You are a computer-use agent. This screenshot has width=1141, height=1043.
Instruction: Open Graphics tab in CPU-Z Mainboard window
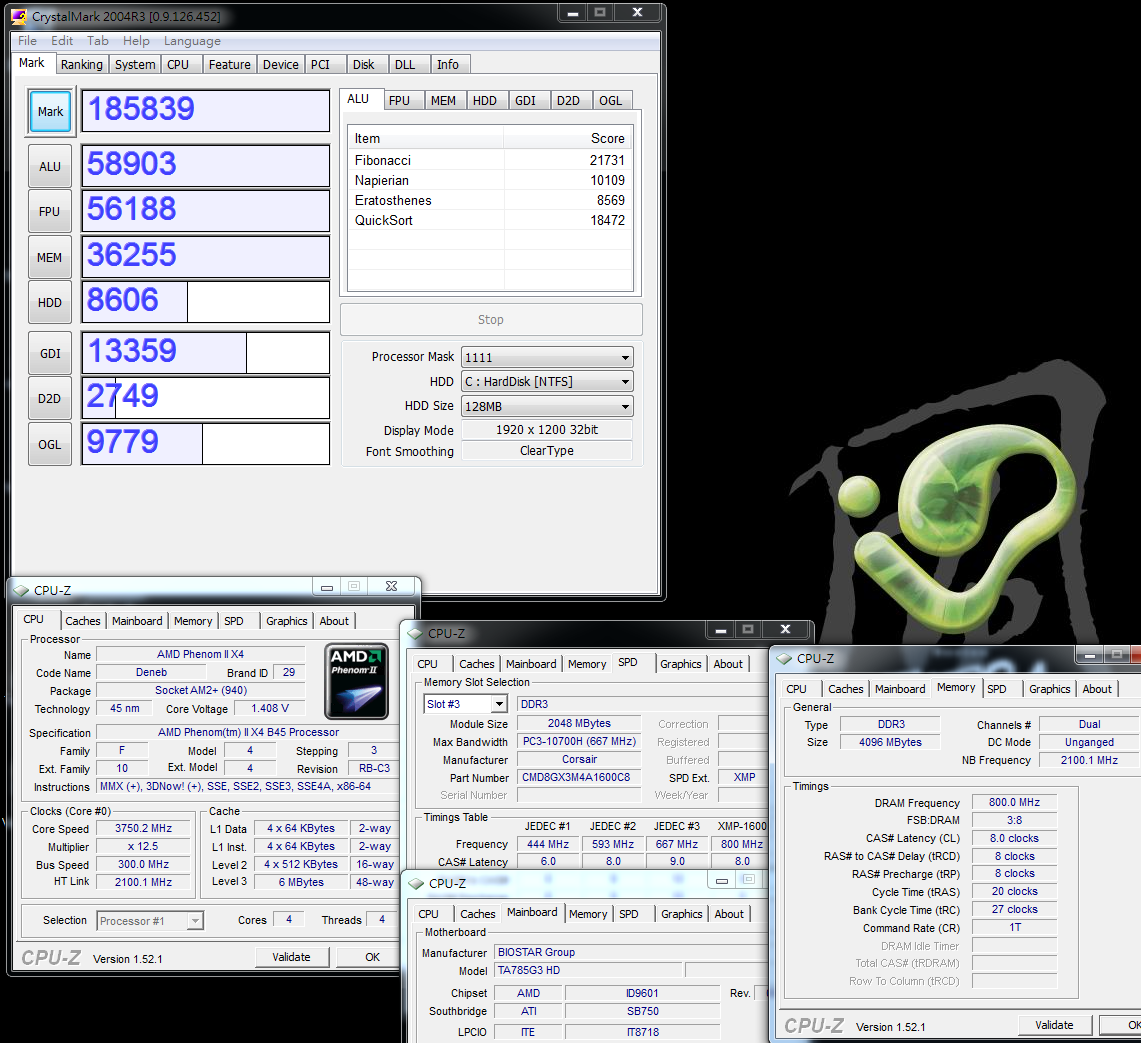pos(682,913)
